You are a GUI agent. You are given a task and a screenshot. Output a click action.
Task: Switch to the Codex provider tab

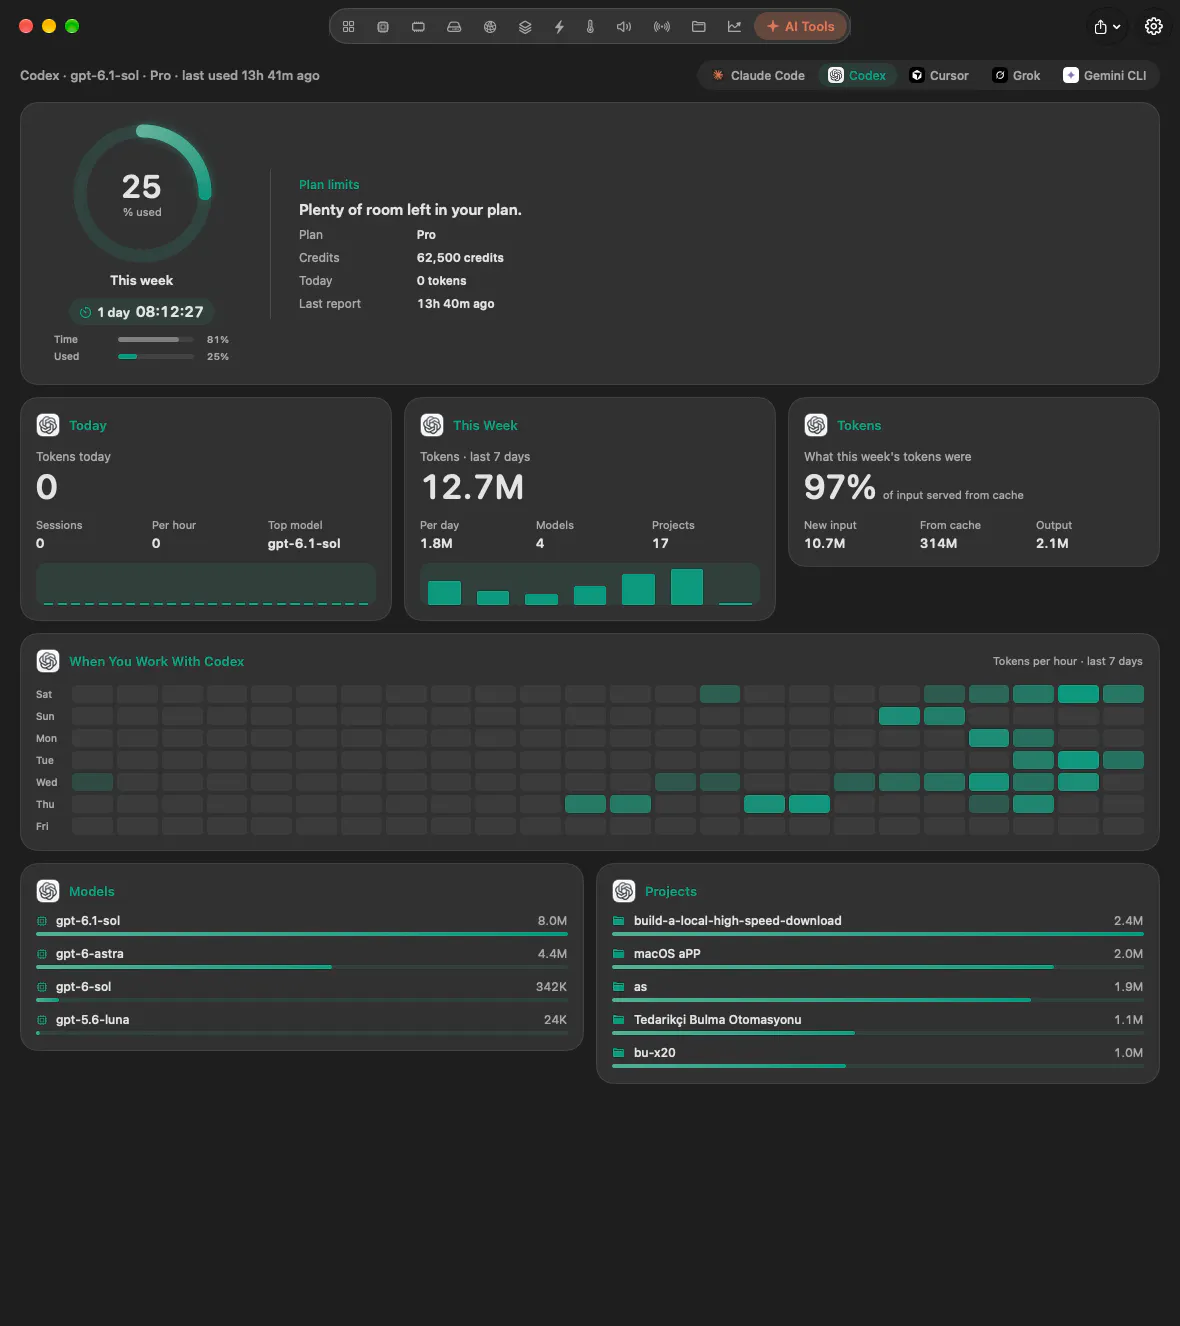(x=857, y=75)
